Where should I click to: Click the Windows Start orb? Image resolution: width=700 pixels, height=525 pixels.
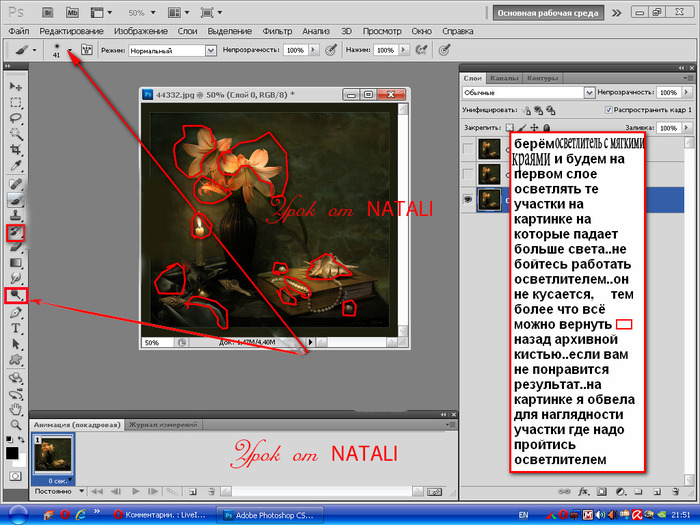click(18, 514)
